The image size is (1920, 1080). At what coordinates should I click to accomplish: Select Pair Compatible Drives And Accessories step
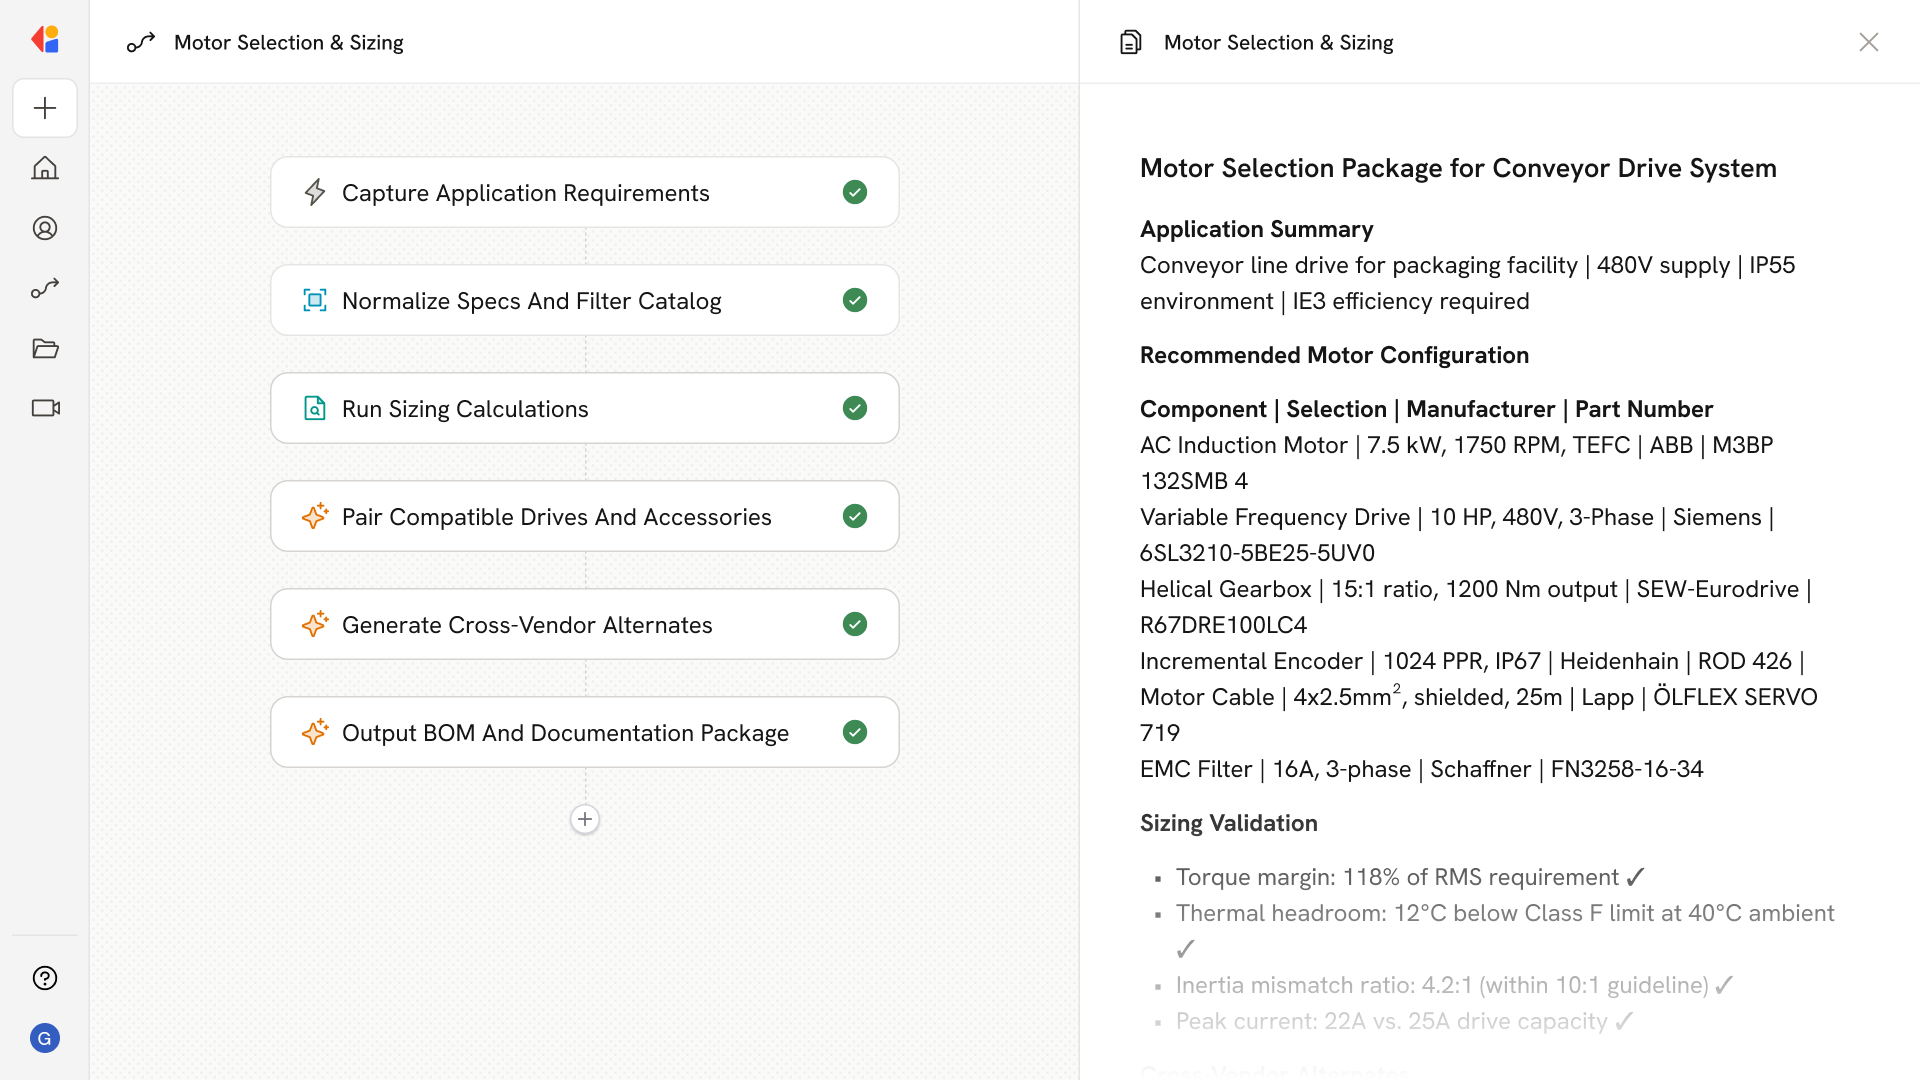coord(556,516)
